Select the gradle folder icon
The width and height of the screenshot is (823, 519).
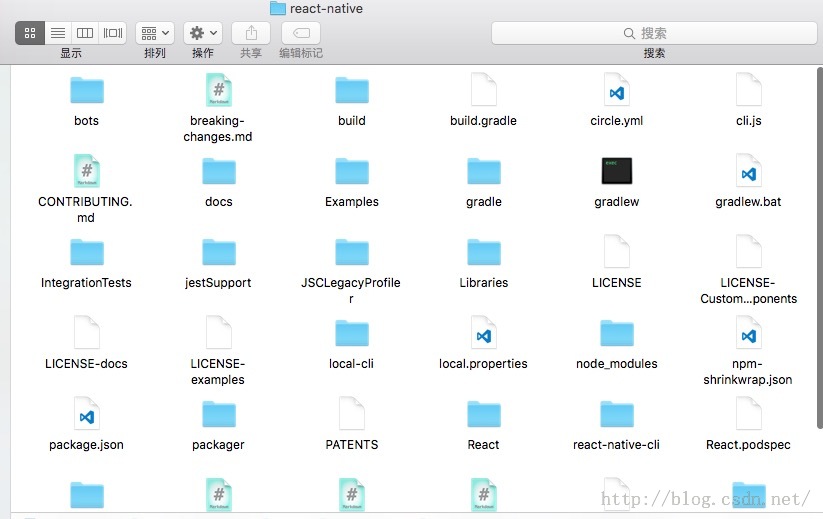tap(484, 171)
